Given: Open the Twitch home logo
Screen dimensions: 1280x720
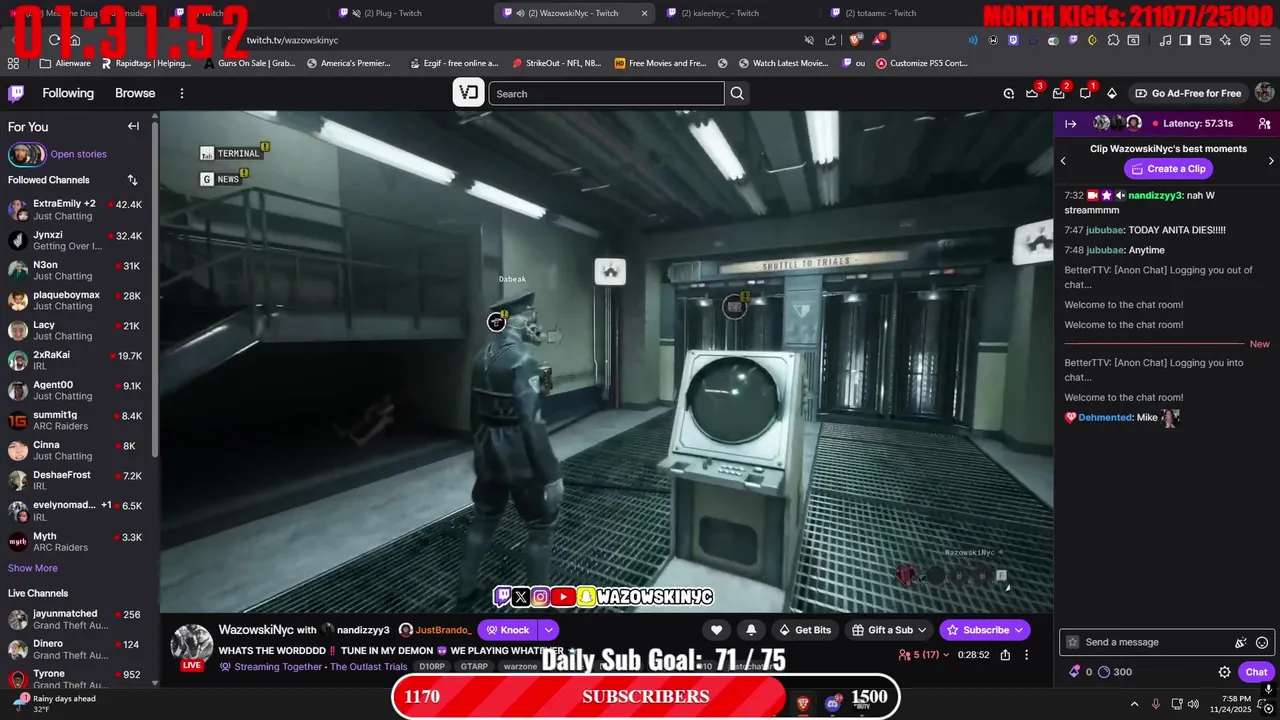Looking at the screenshot, I should point(16,93).
